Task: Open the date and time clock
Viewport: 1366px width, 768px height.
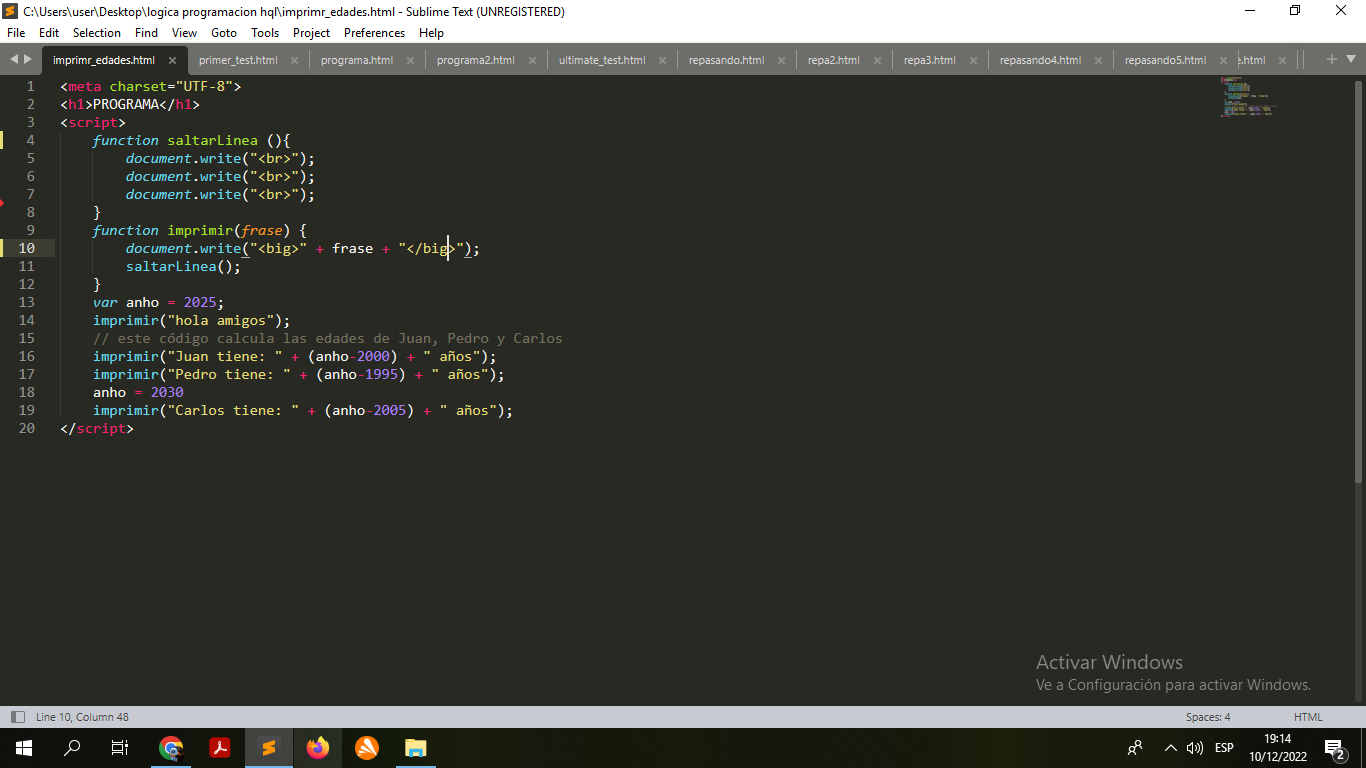Action: tap(1277, 748)
